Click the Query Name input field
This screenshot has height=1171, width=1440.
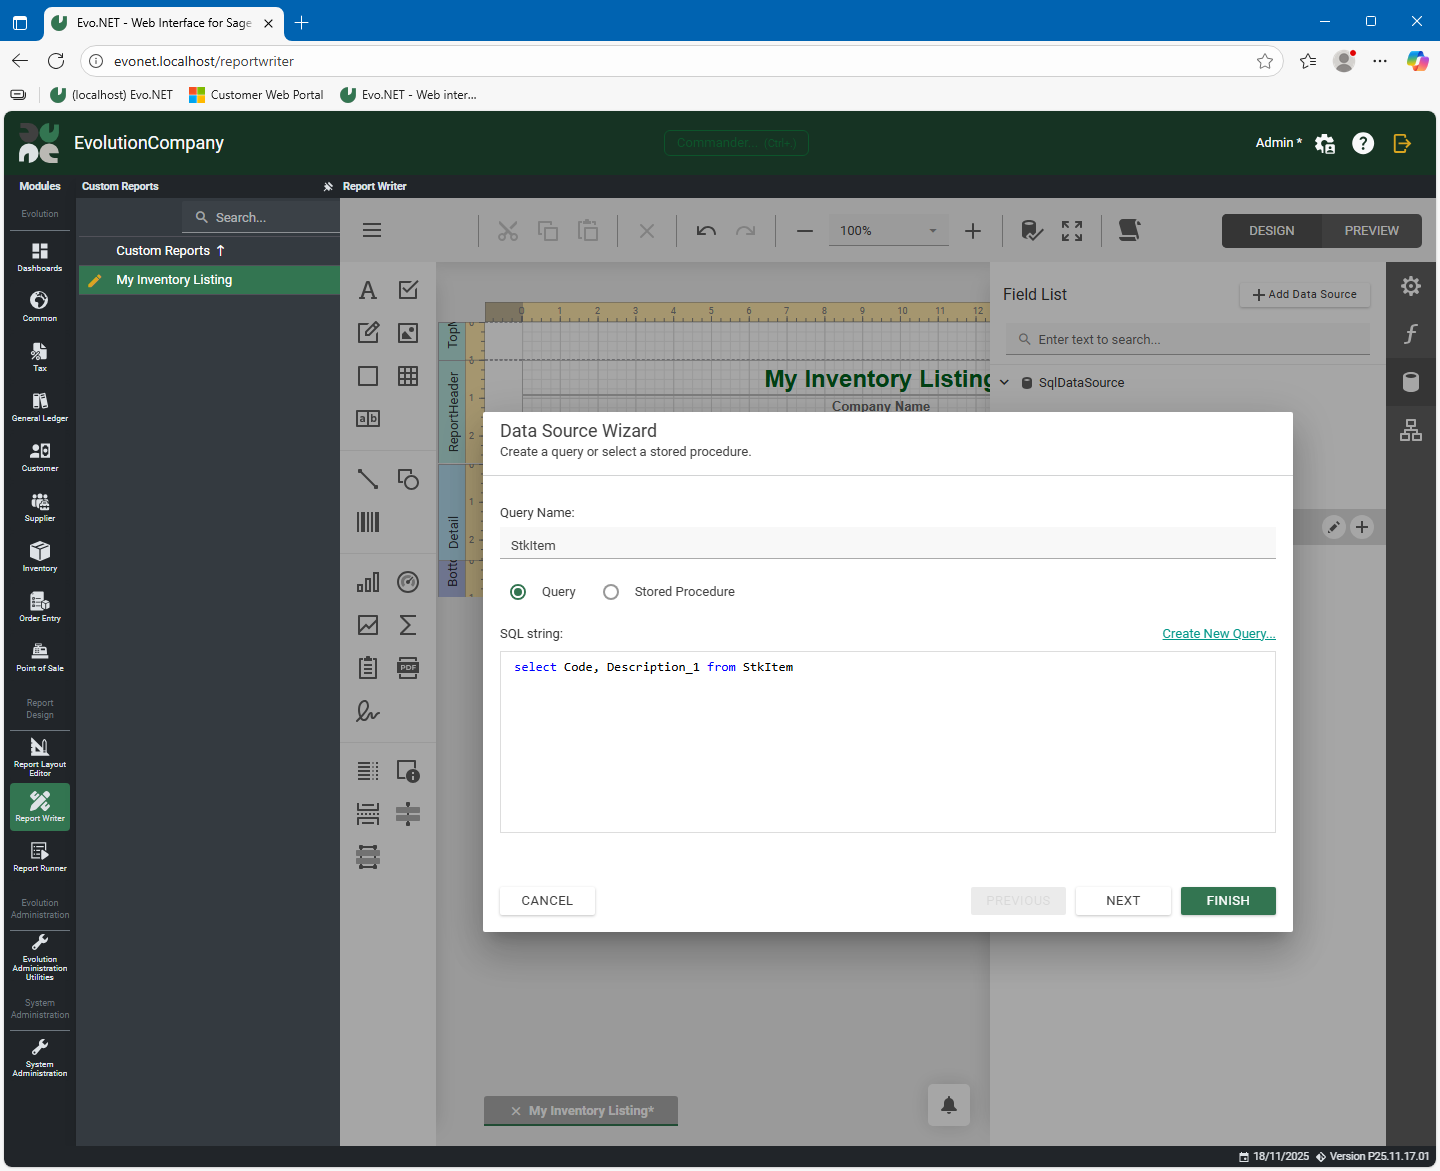point(887,545)
